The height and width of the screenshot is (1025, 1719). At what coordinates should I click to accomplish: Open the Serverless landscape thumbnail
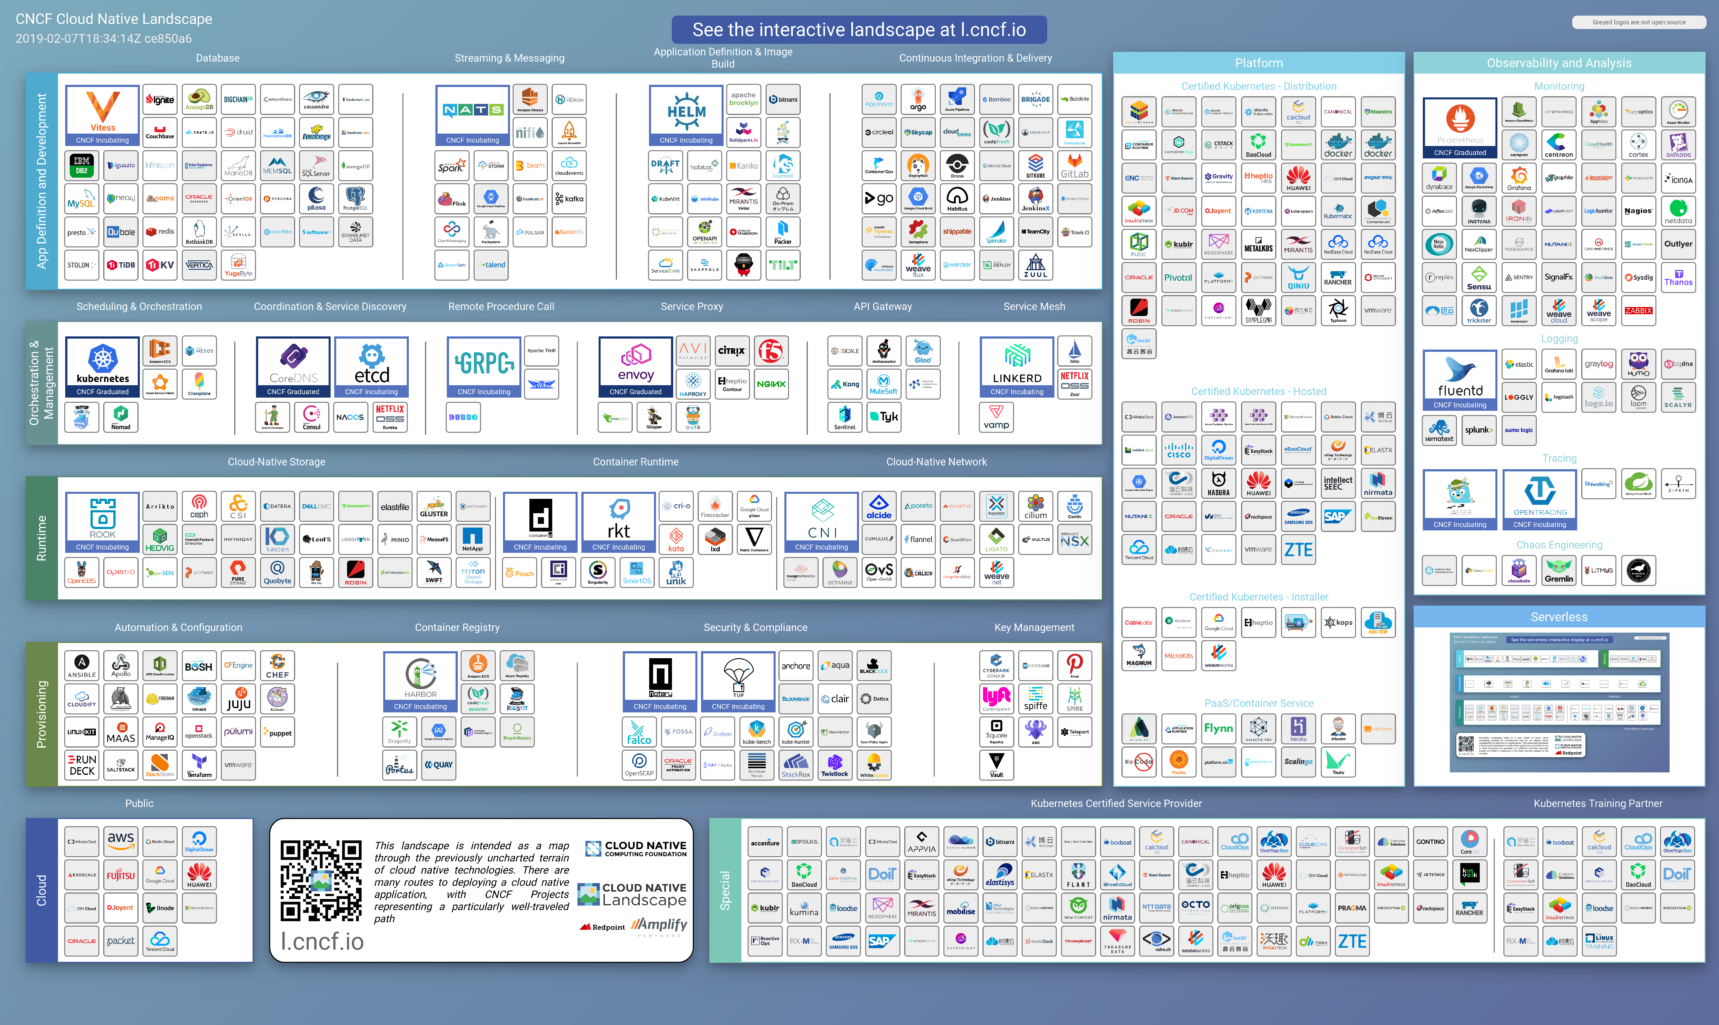[x=1559, y=702]
